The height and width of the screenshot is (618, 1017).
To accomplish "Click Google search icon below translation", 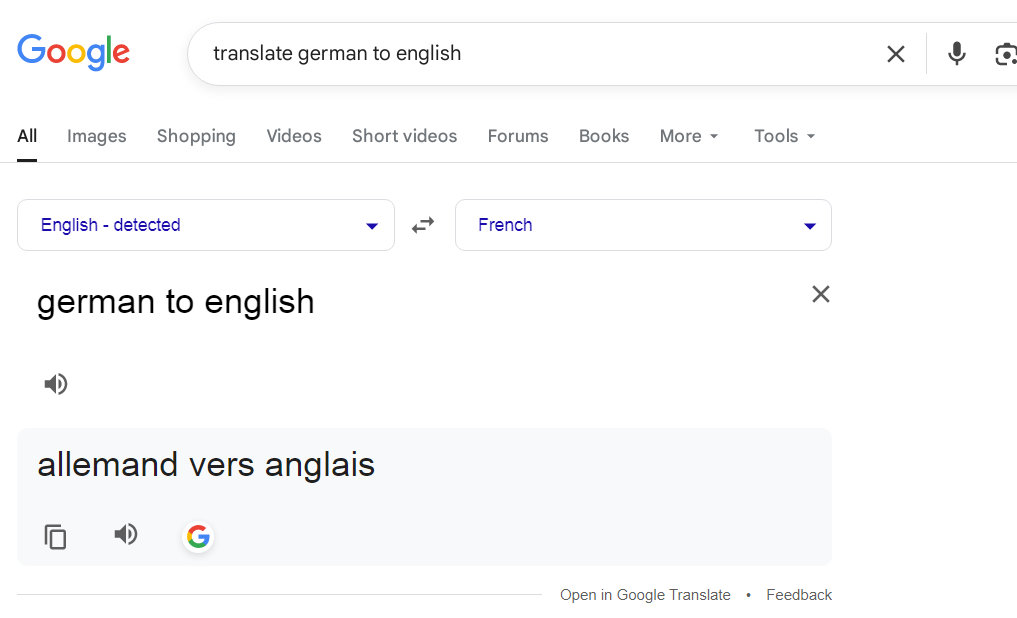I will click(198, 537).
